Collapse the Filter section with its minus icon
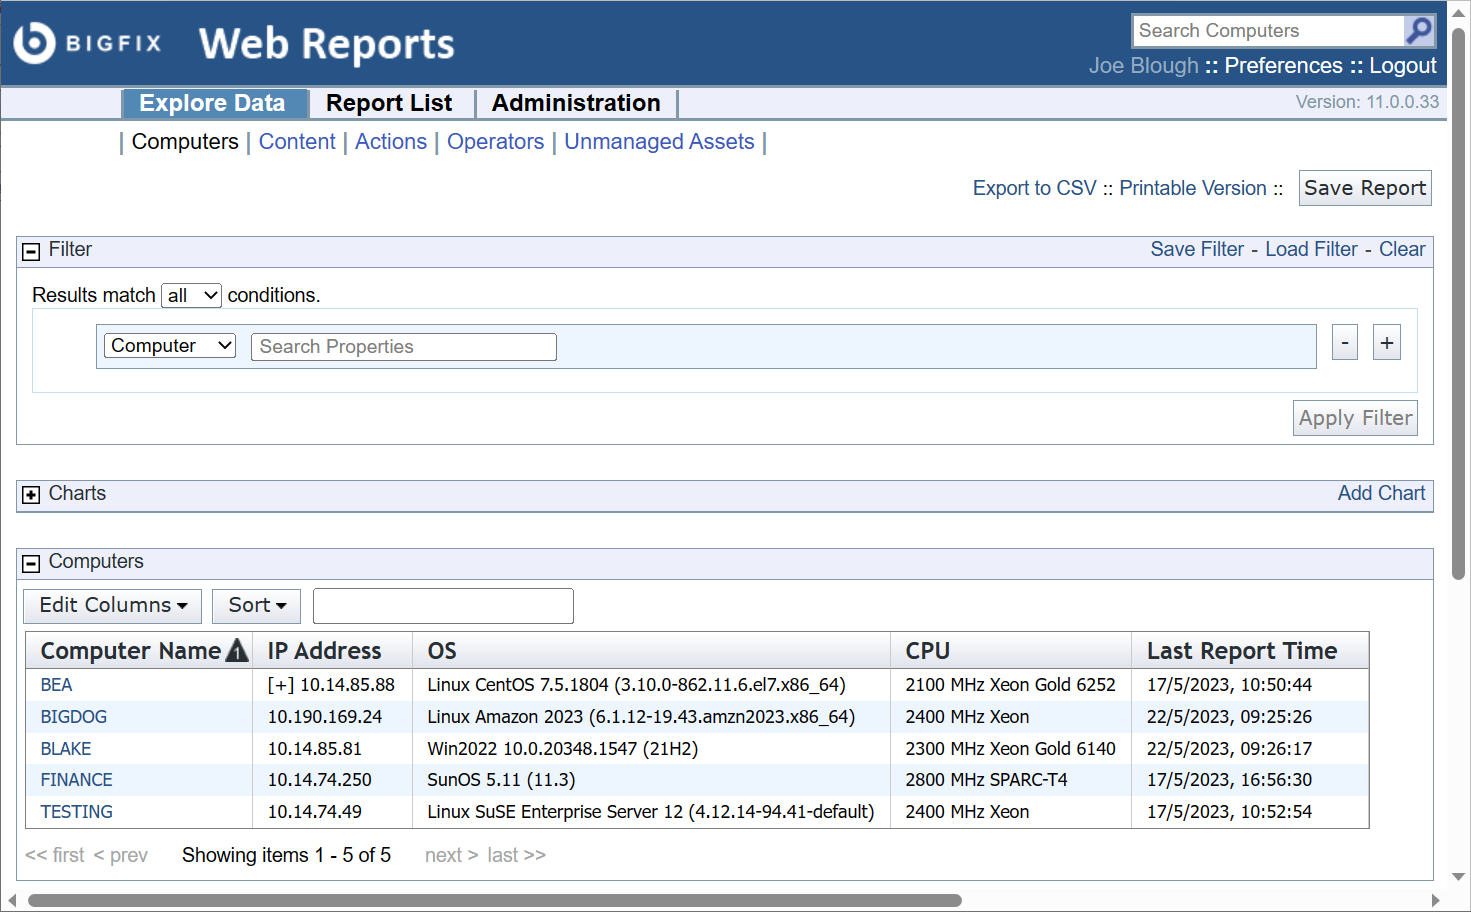This screenshot has width=1471, height=912. (x=31, y=251)
